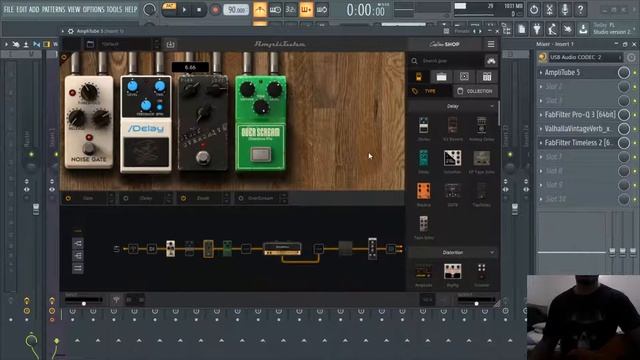This screenshot has width=640, height=360.
Task: Open the ADD menu
Action: (34, 9)
